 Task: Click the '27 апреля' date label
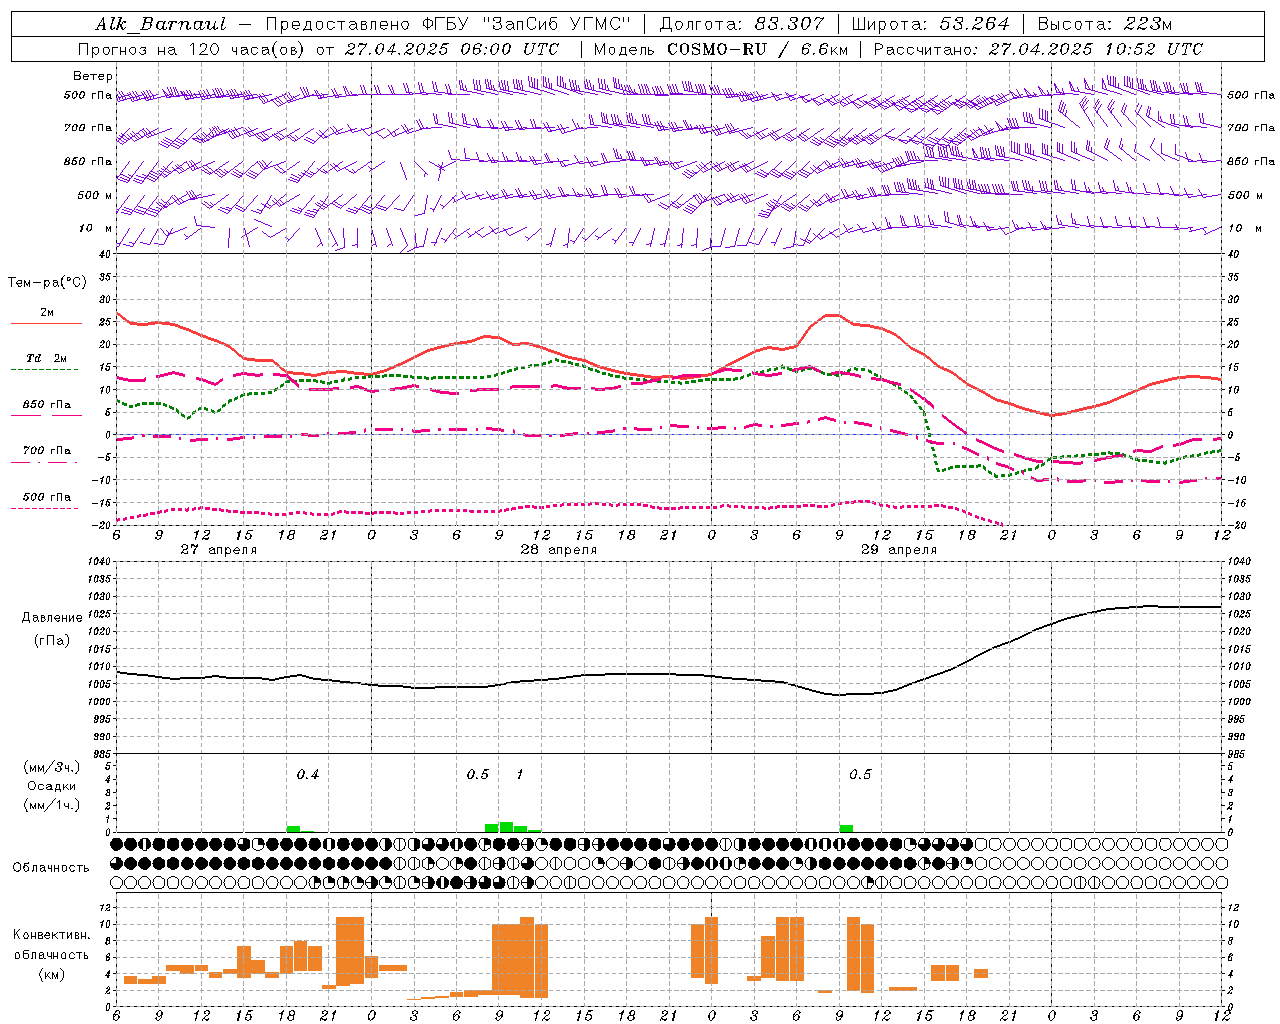218,550
